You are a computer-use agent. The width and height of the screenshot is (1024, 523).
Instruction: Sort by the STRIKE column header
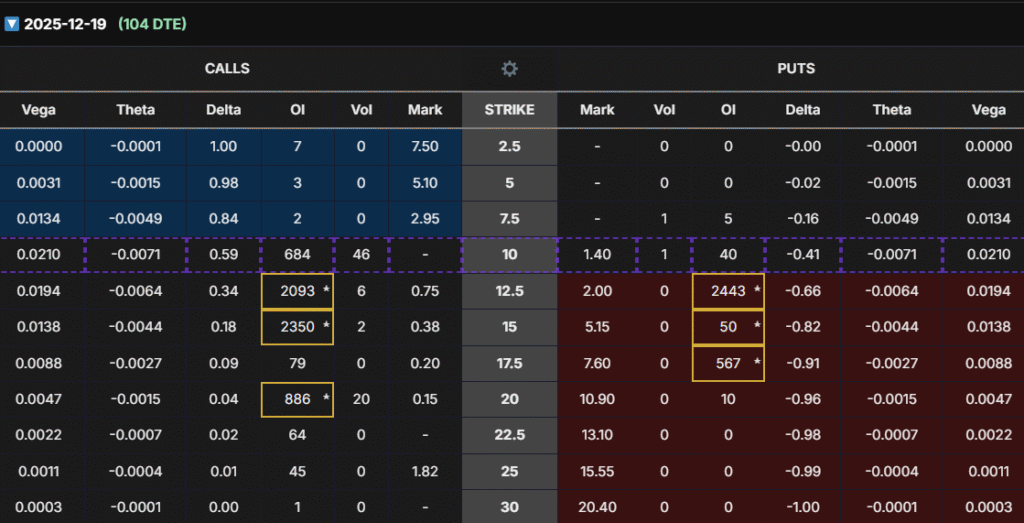pyautogui.click(x=510, y=110)
